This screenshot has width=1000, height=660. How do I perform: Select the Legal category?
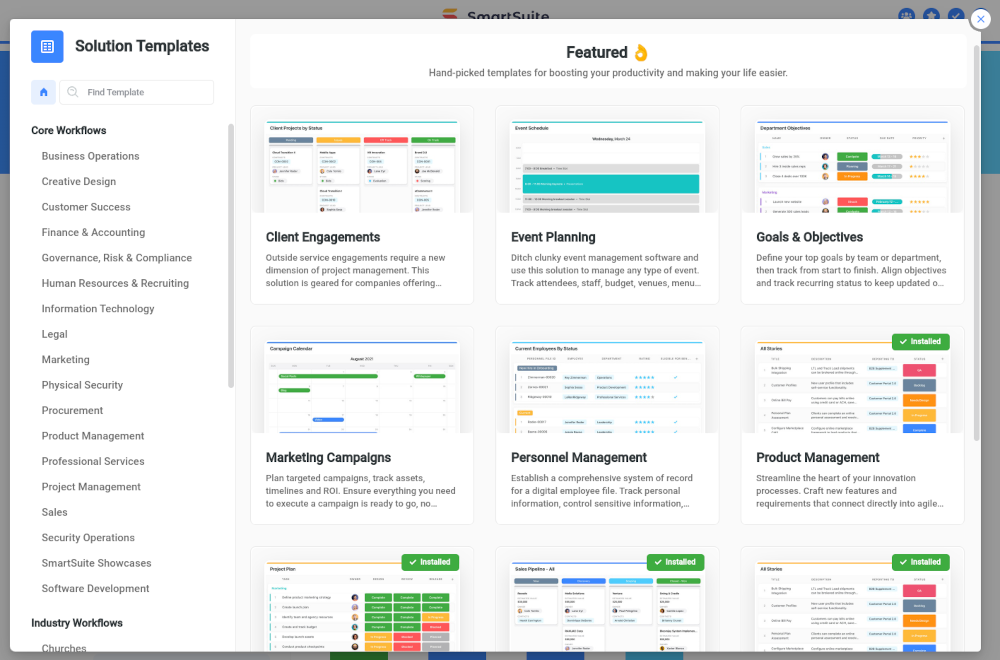[x=54, y=335]
